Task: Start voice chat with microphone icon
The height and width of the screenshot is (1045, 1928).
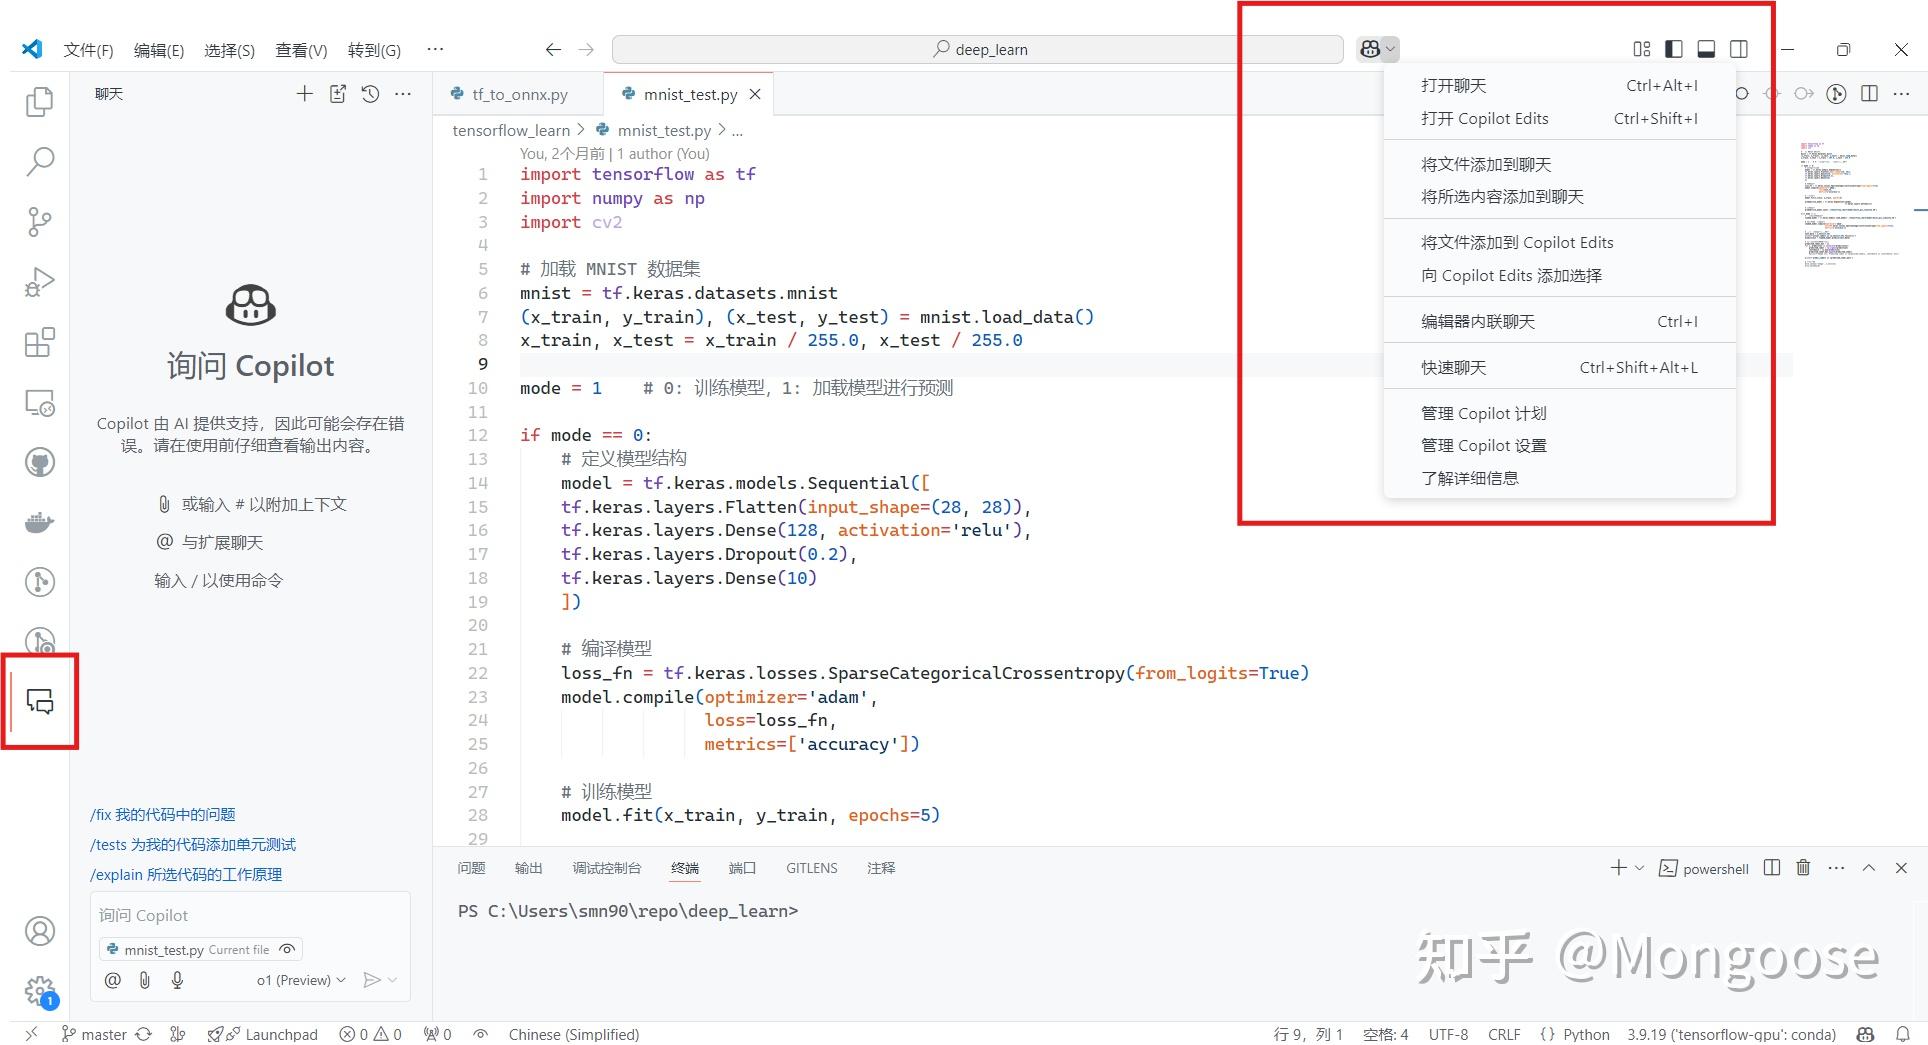Action: point(177,980)
